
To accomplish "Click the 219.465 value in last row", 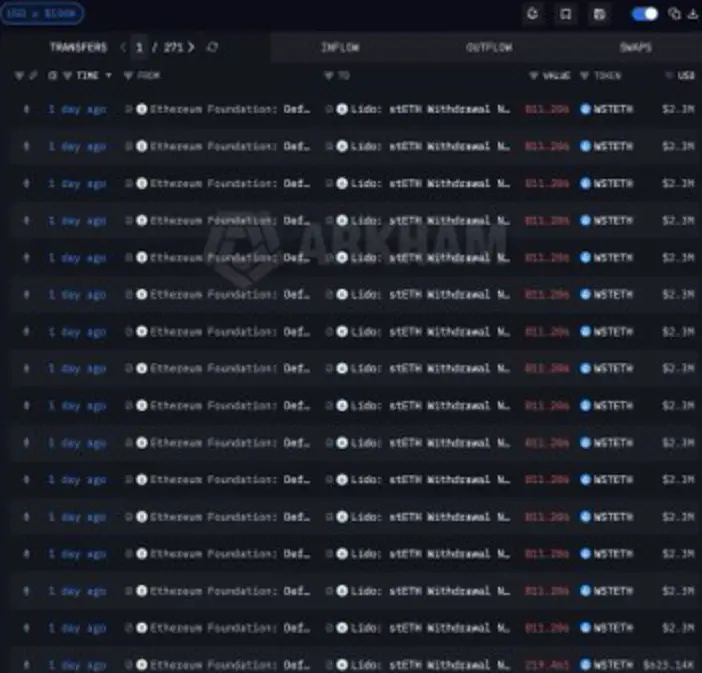I will [547, 664].
